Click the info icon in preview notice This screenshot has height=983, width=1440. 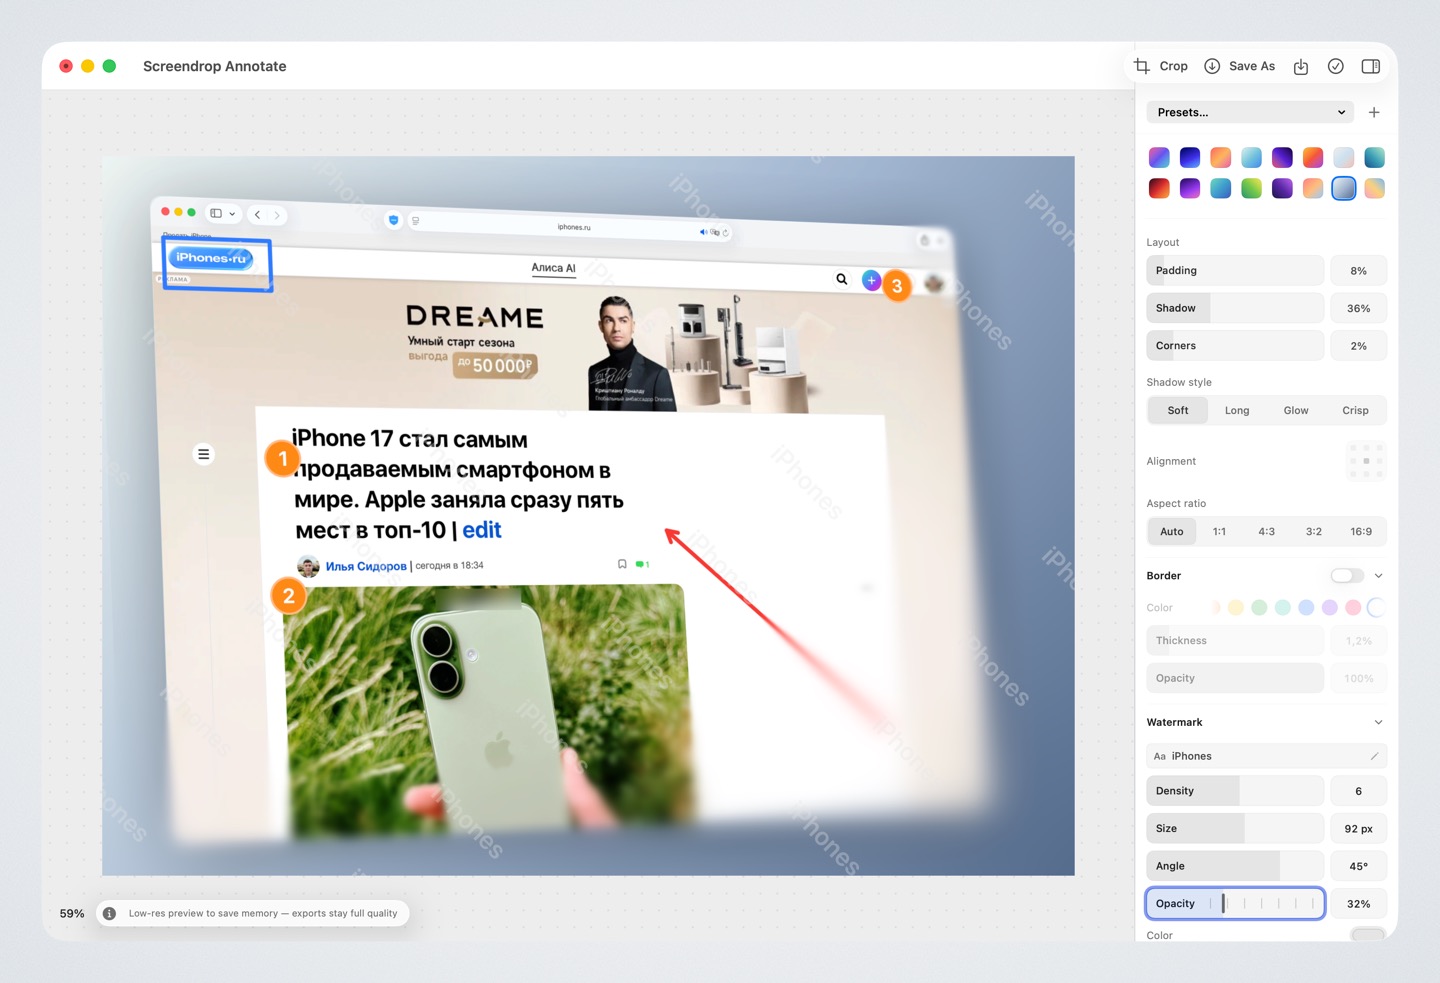(110, 913)
